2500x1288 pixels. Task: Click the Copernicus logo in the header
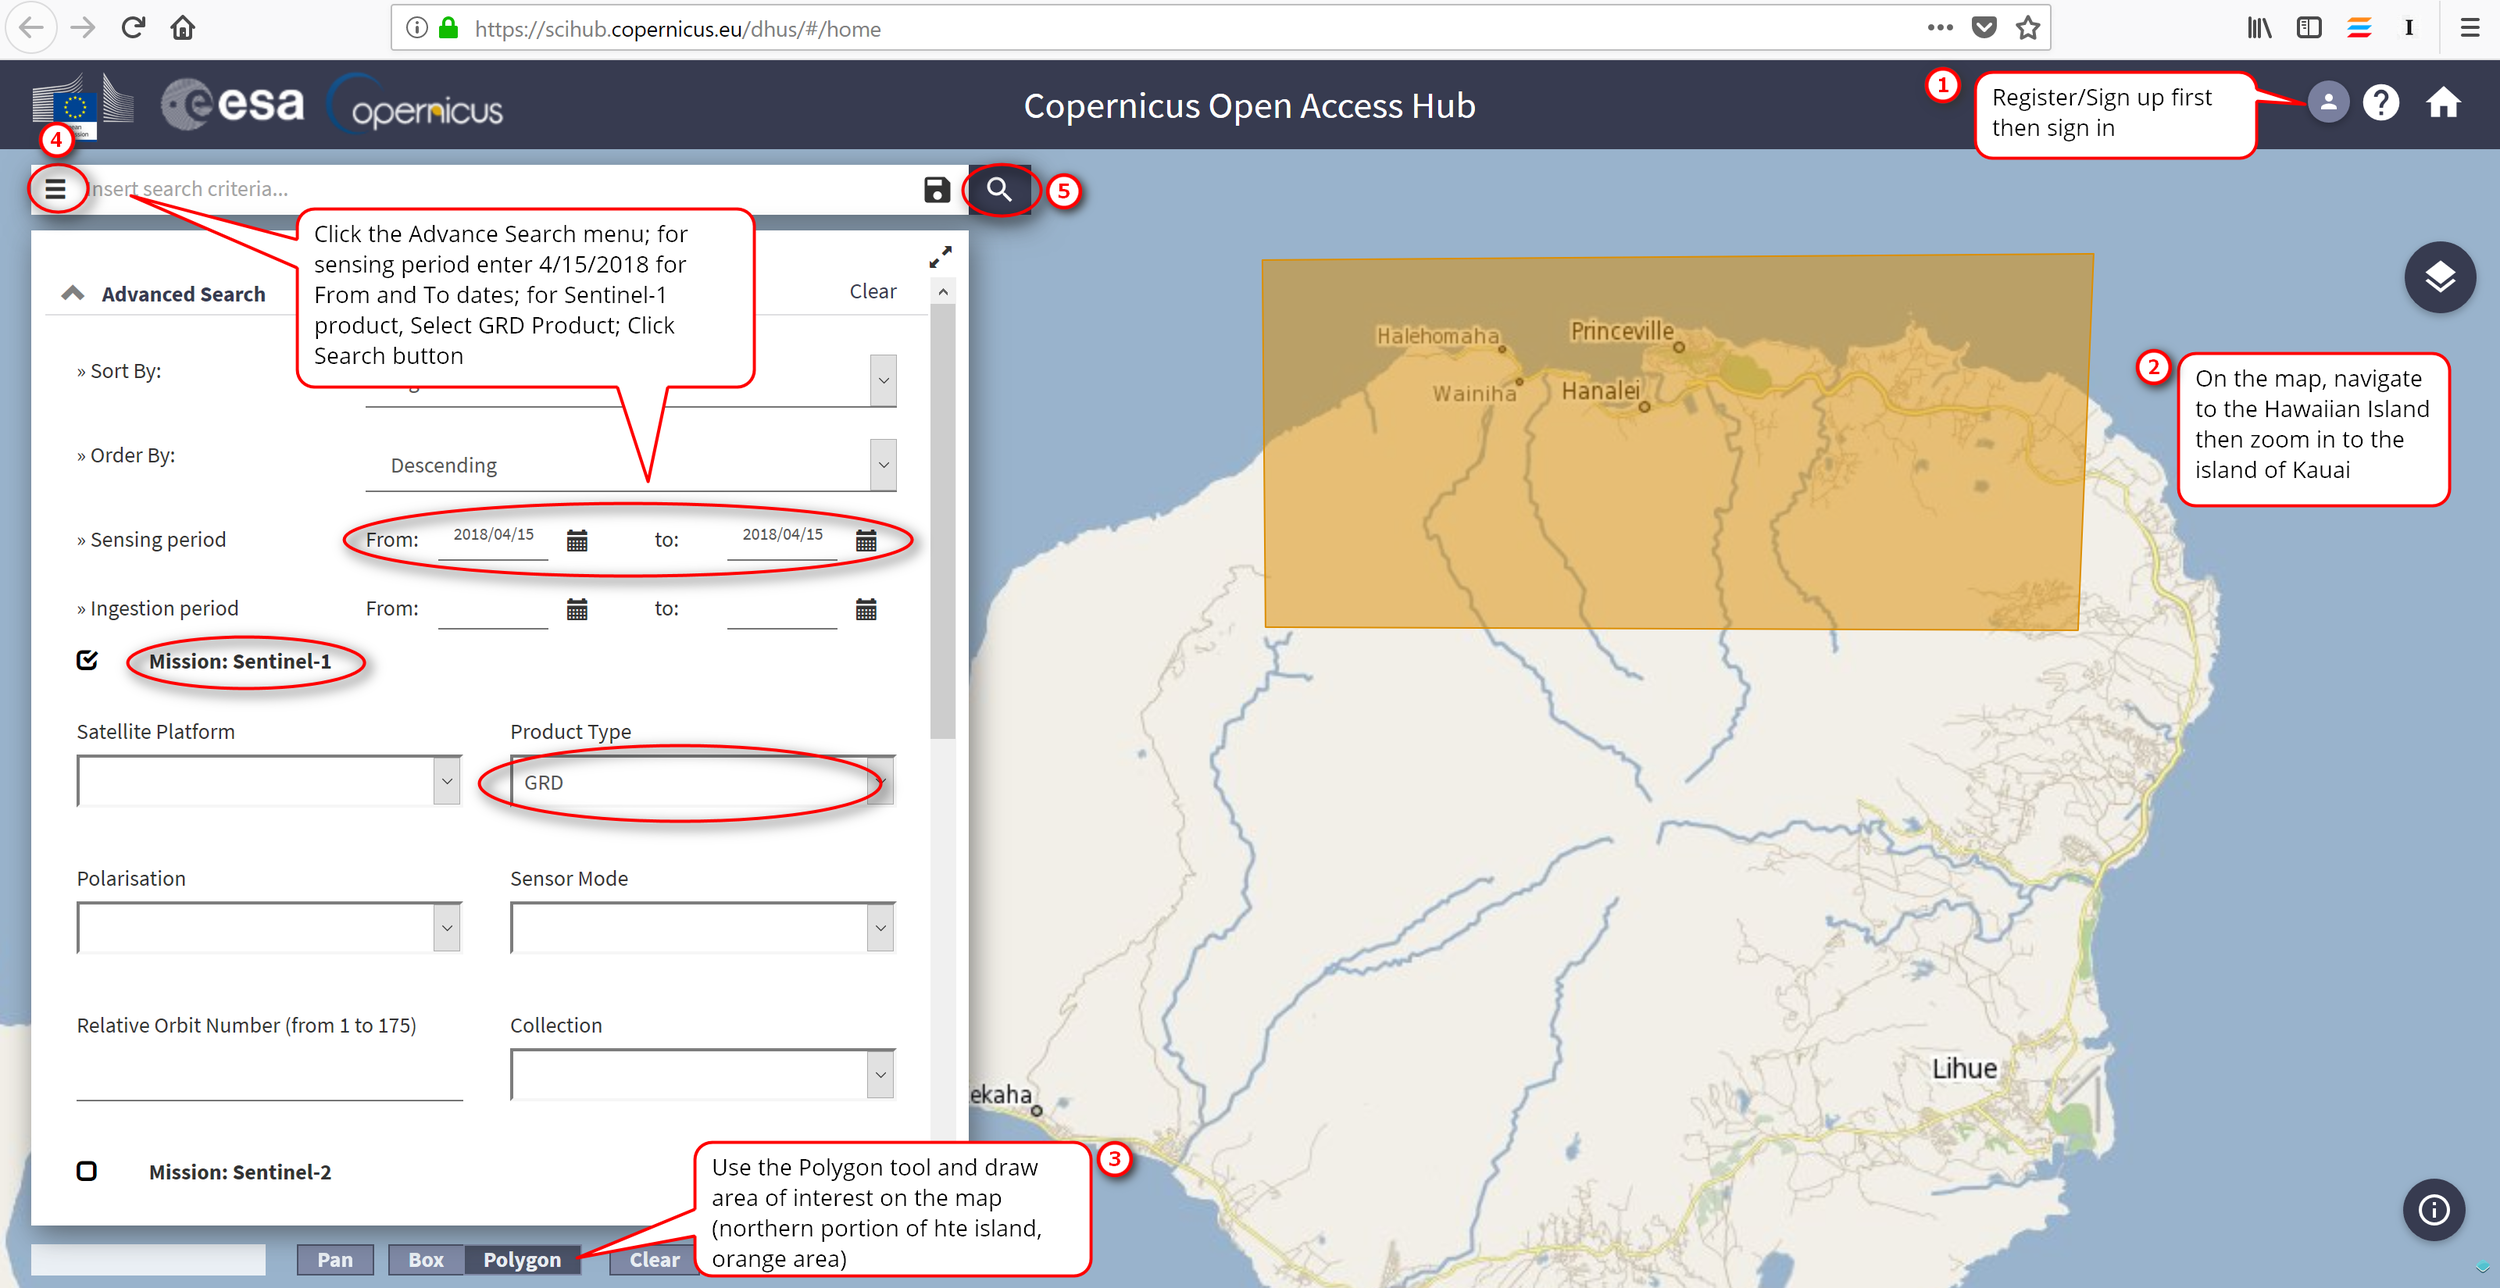(415, 104)
